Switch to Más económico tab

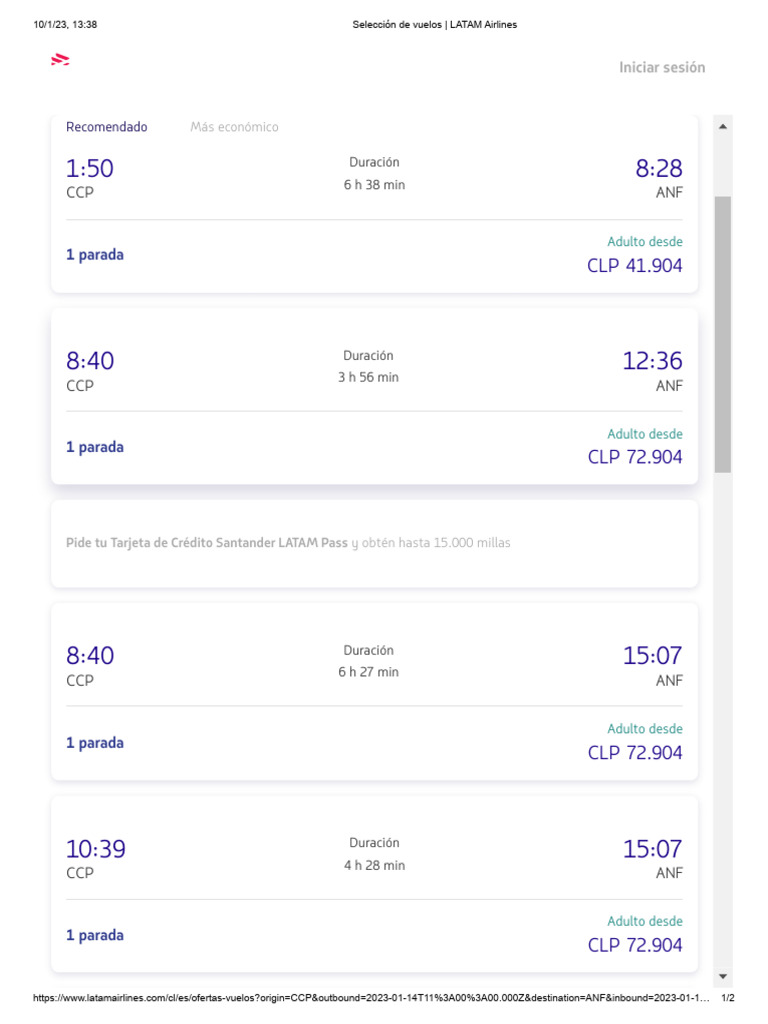click(234, 127)
